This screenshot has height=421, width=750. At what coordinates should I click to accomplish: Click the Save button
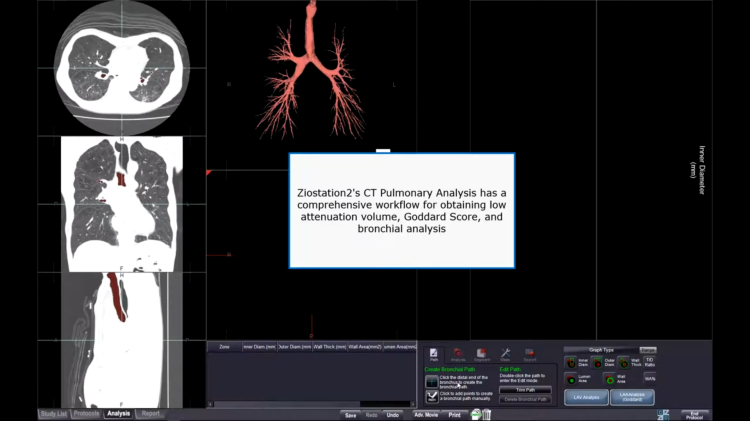(350, 415)
